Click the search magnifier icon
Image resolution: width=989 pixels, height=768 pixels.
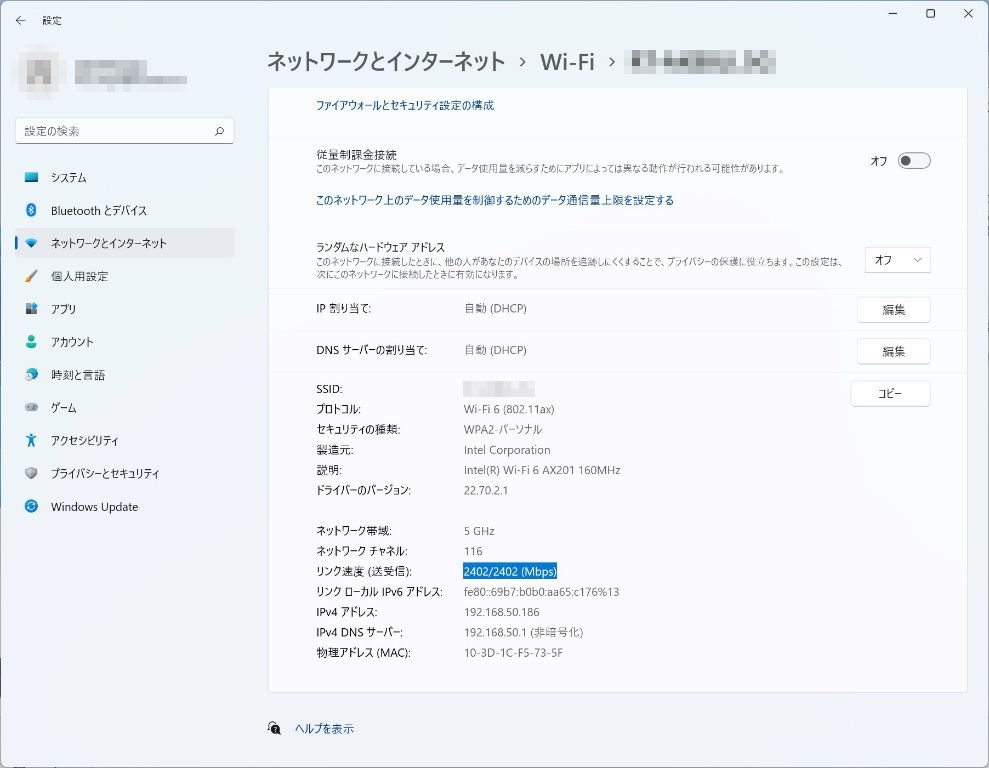pos(219,131)
